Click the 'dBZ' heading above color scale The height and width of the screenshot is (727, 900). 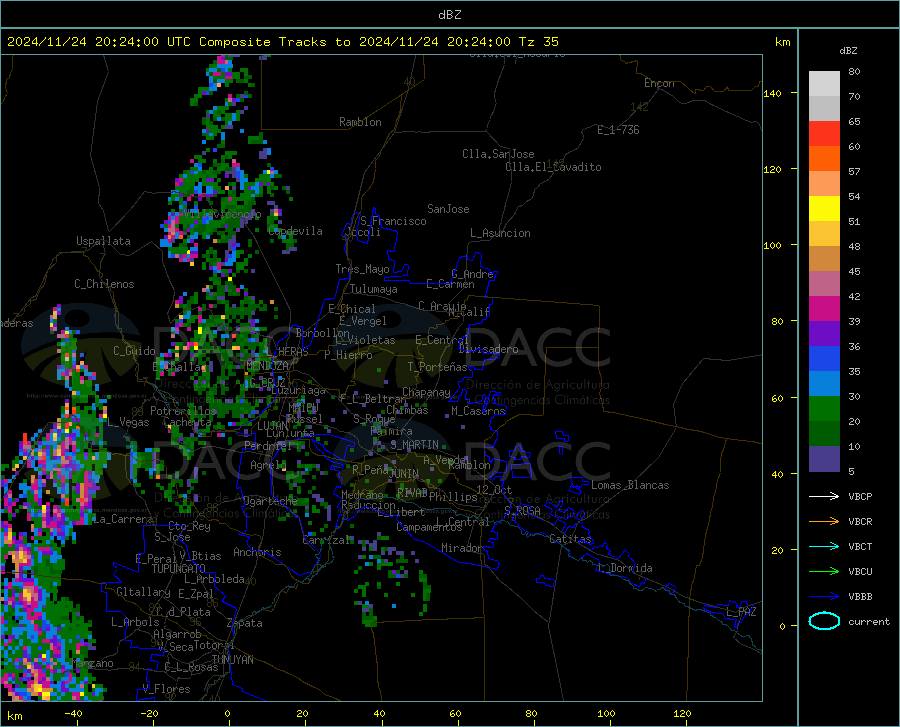848,50
